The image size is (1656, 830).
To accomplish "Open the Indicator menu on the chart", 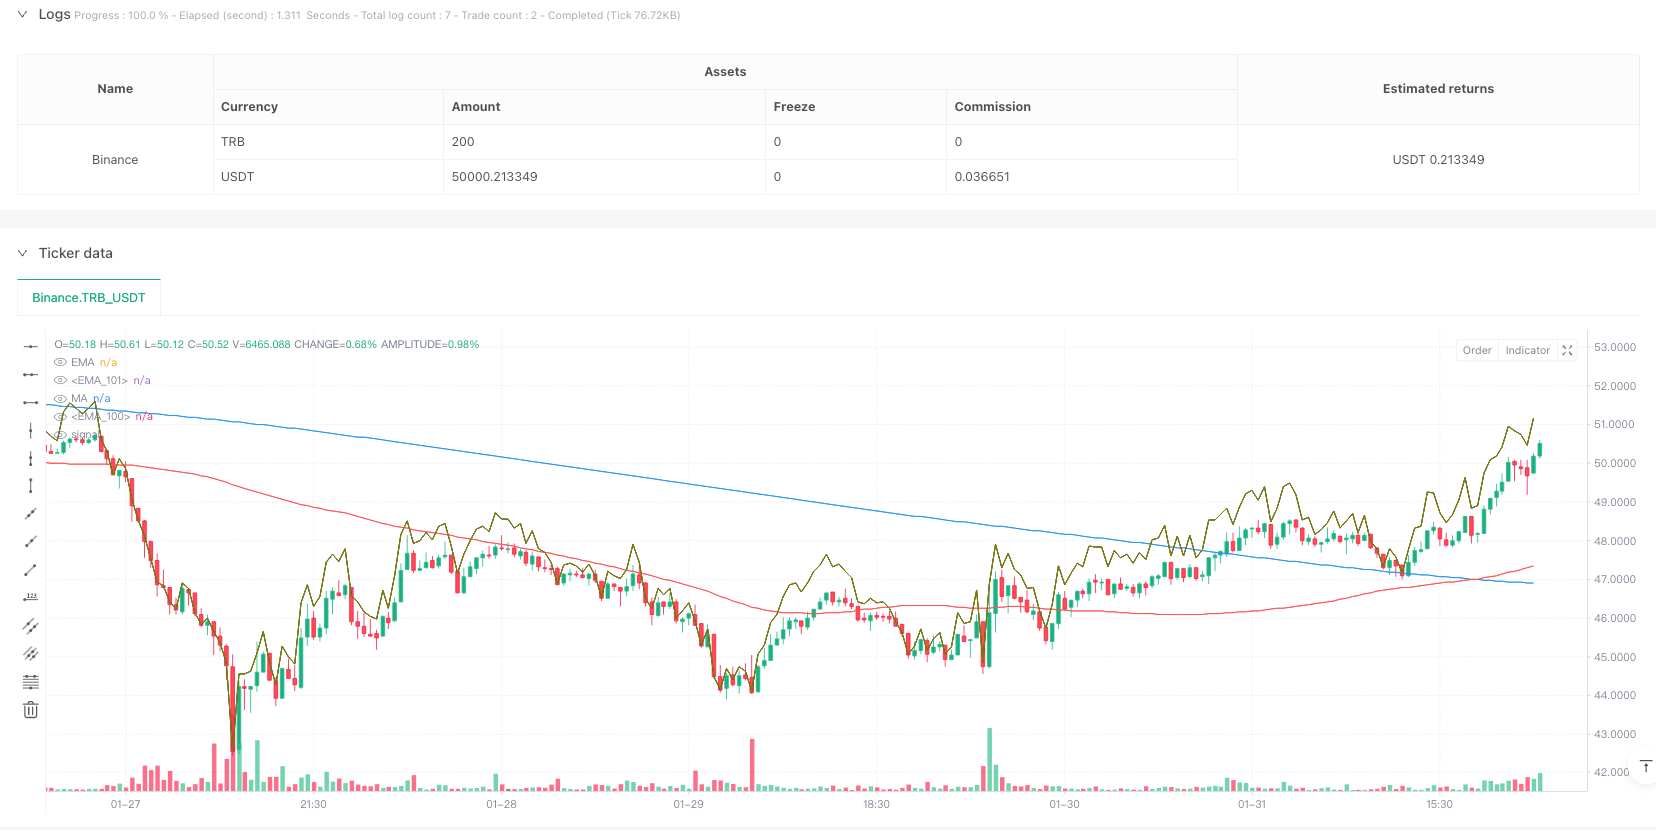I will pos(1527,351).
